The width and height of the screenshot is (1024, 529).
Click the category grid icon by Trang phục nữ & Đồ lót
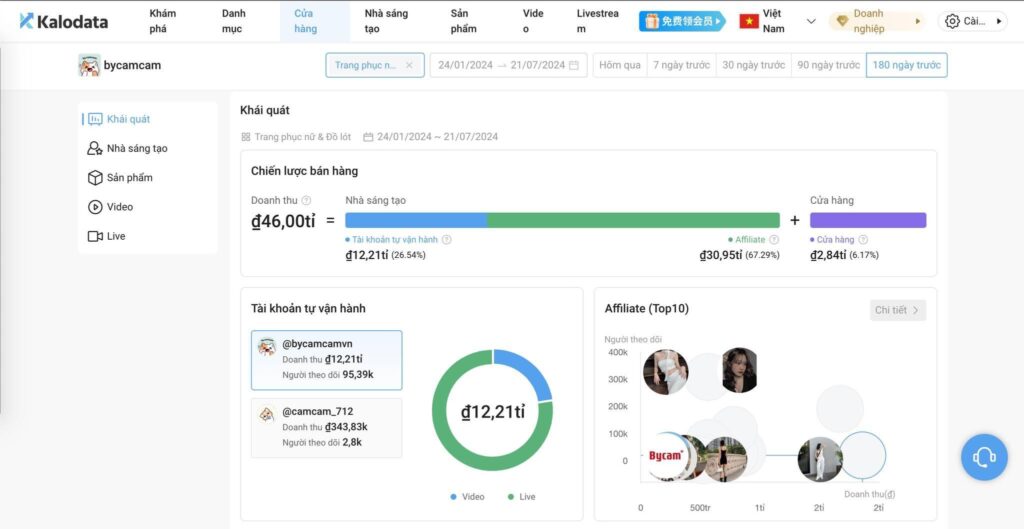tap(246, 137)
